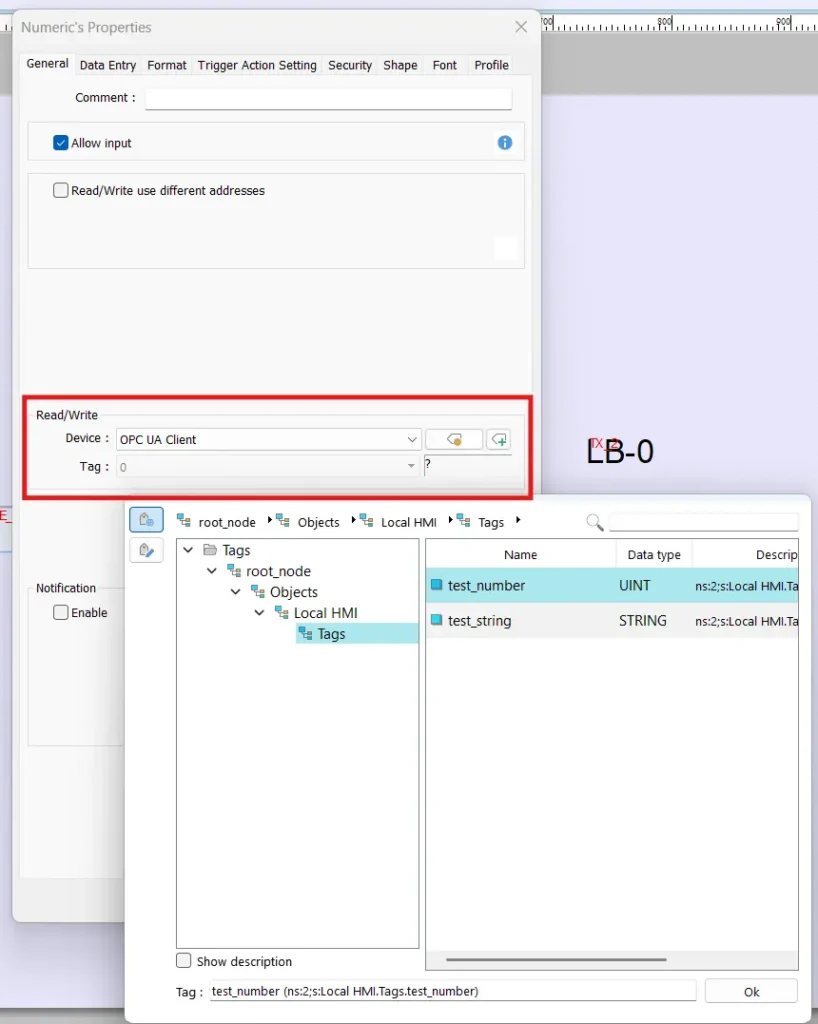This screenshot has width=818, height=1024.
Task: Enable Read/Write use different addresses
Action: [60, 190]
